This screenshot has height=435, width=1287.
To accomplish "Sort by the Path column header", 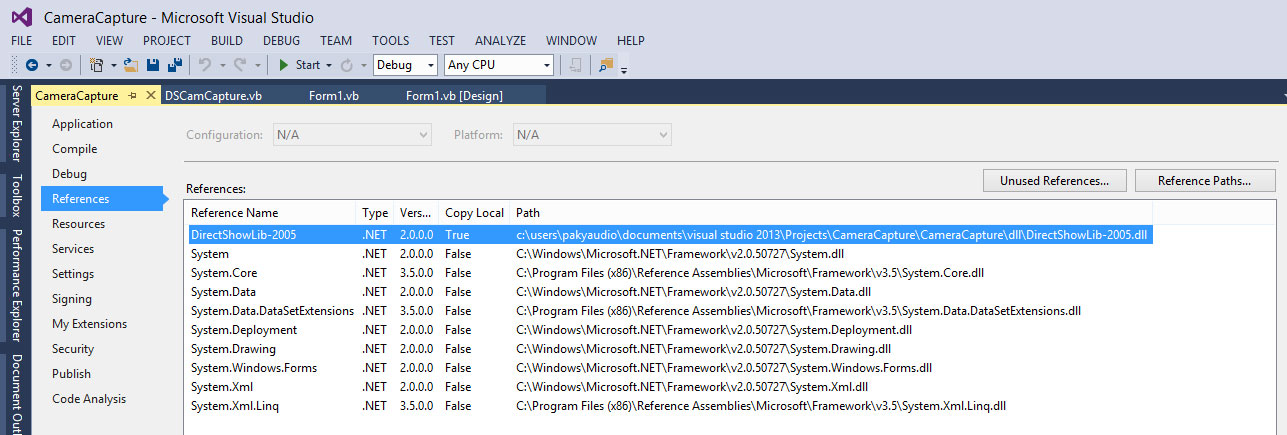I will point(830,213).
